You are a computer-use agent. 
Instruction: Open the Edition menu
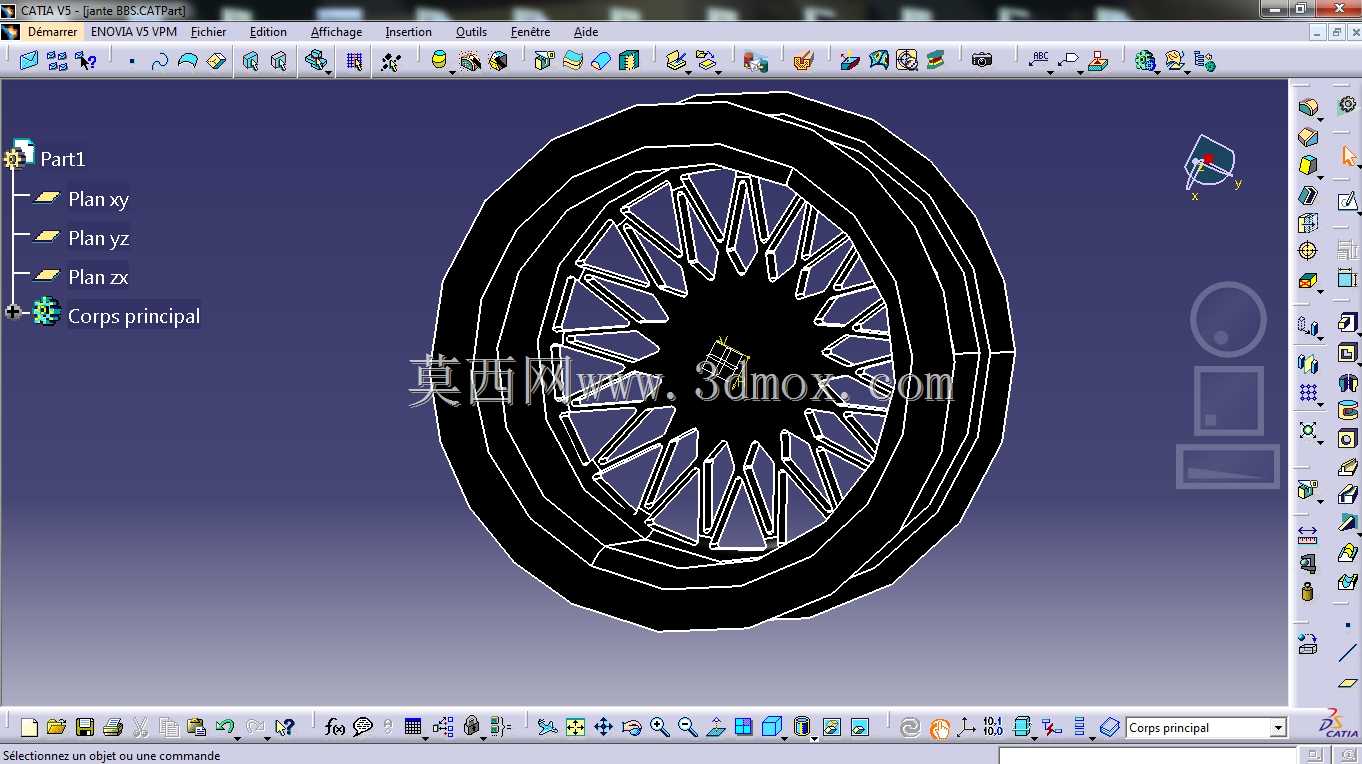268,32
